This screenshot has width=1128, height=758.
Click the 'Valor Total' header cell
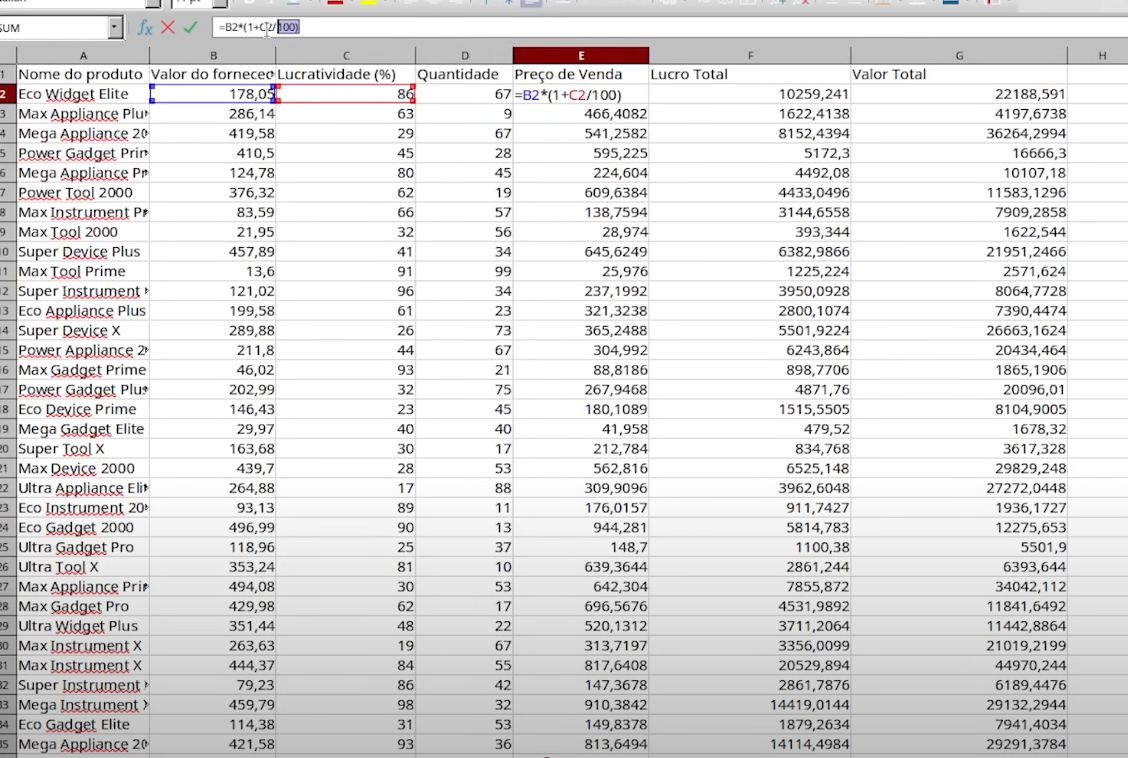pos(959,74)
